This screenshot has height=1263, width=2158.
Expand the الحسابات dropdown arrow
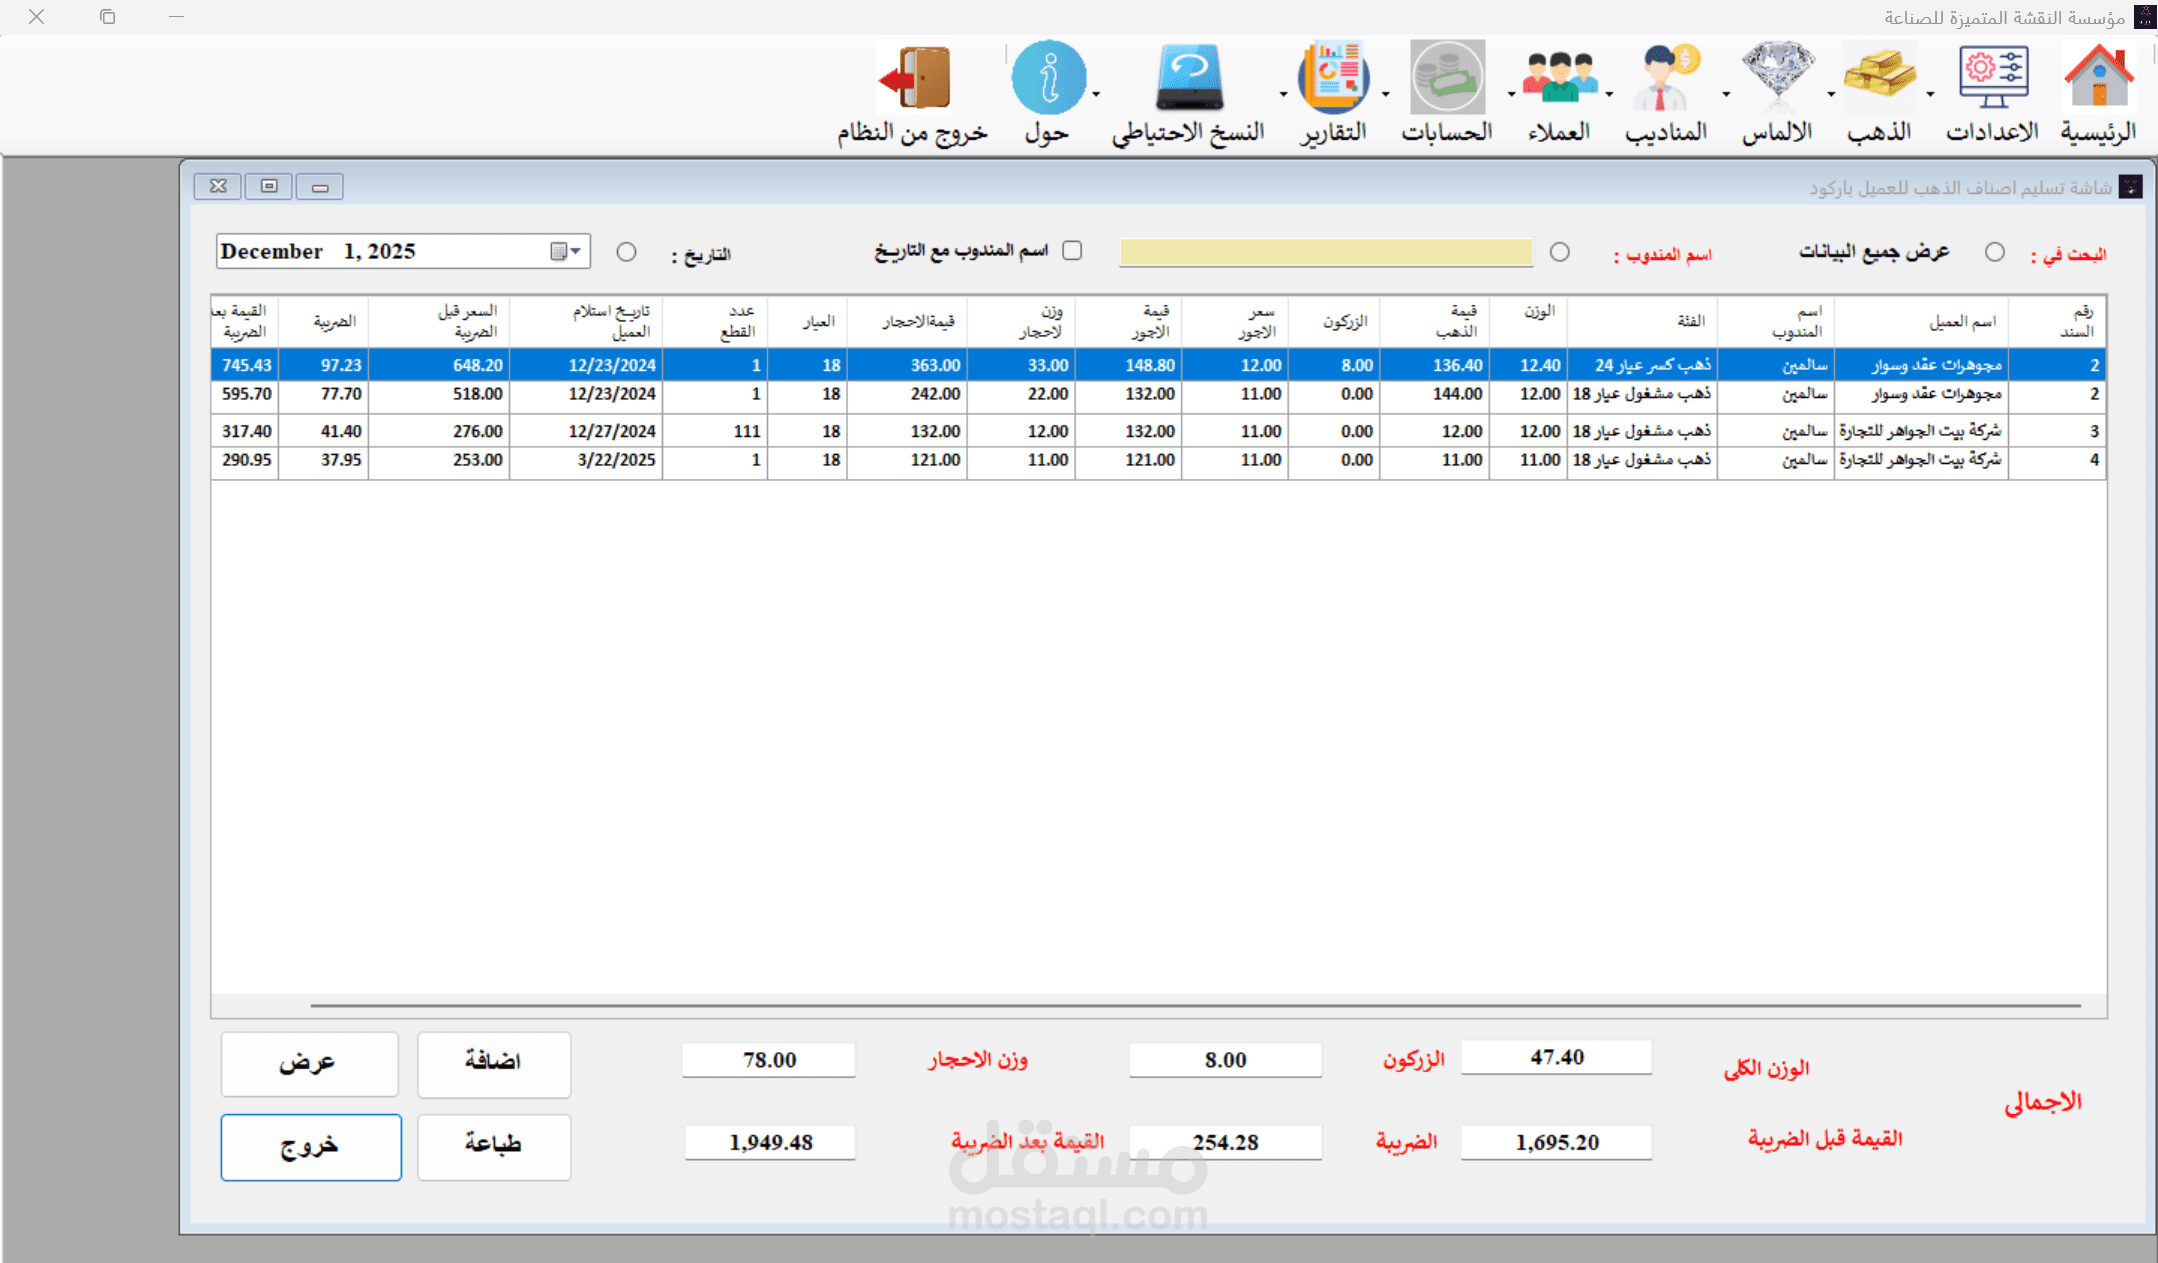1385,95
